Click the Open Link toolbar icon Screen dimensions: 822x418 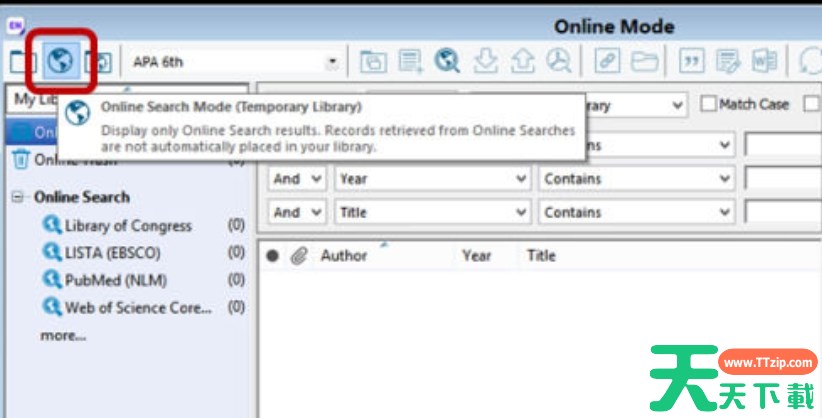point(607,62)
